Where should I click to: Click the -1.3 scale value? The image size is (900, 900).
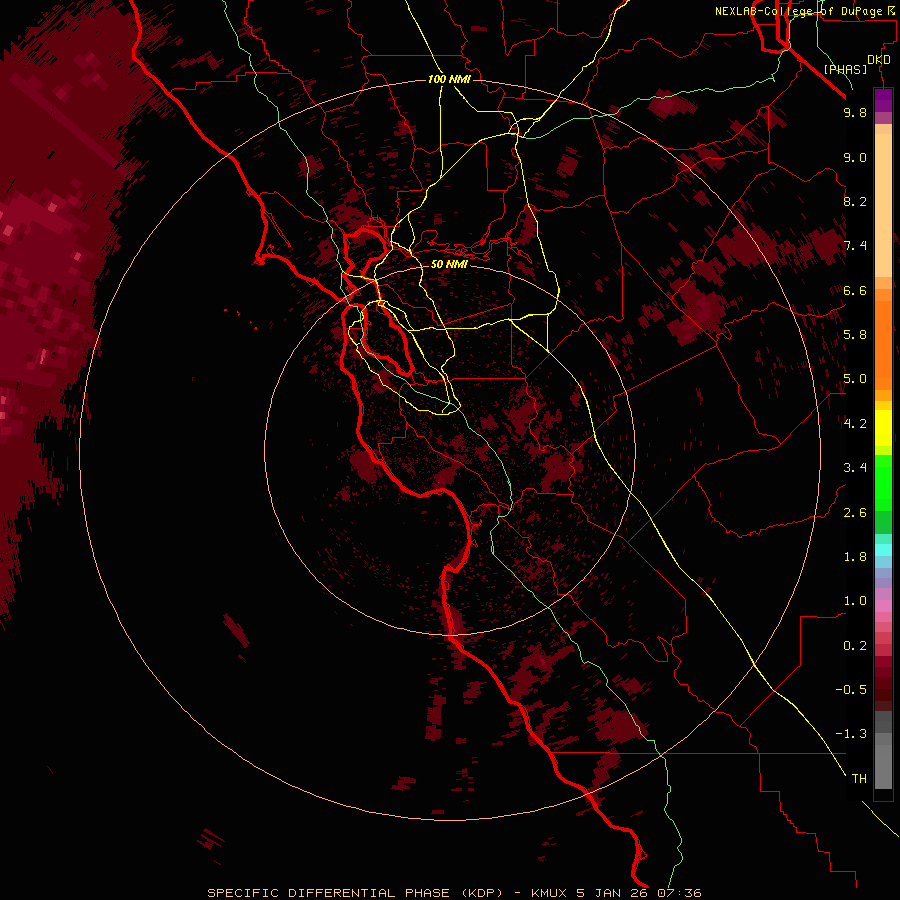coord(851,734)
